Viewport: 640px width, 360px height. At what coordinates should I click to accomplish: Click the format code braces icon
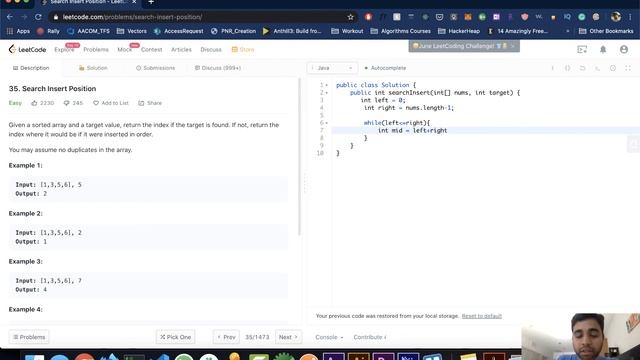pos(567,68)
